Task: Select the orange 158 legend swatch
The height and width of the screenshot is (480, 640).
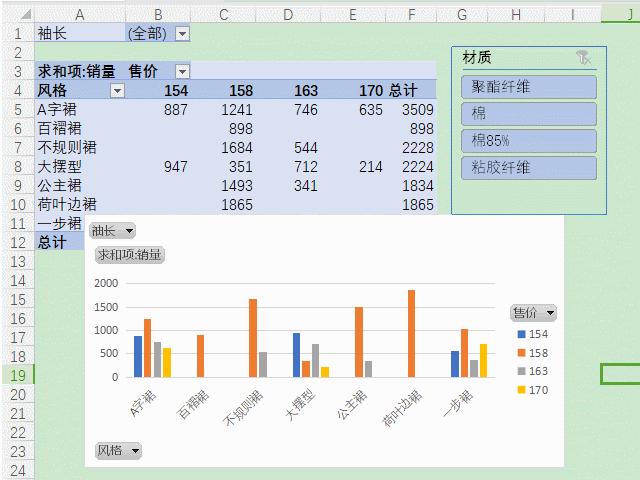Action: [521, 353]
